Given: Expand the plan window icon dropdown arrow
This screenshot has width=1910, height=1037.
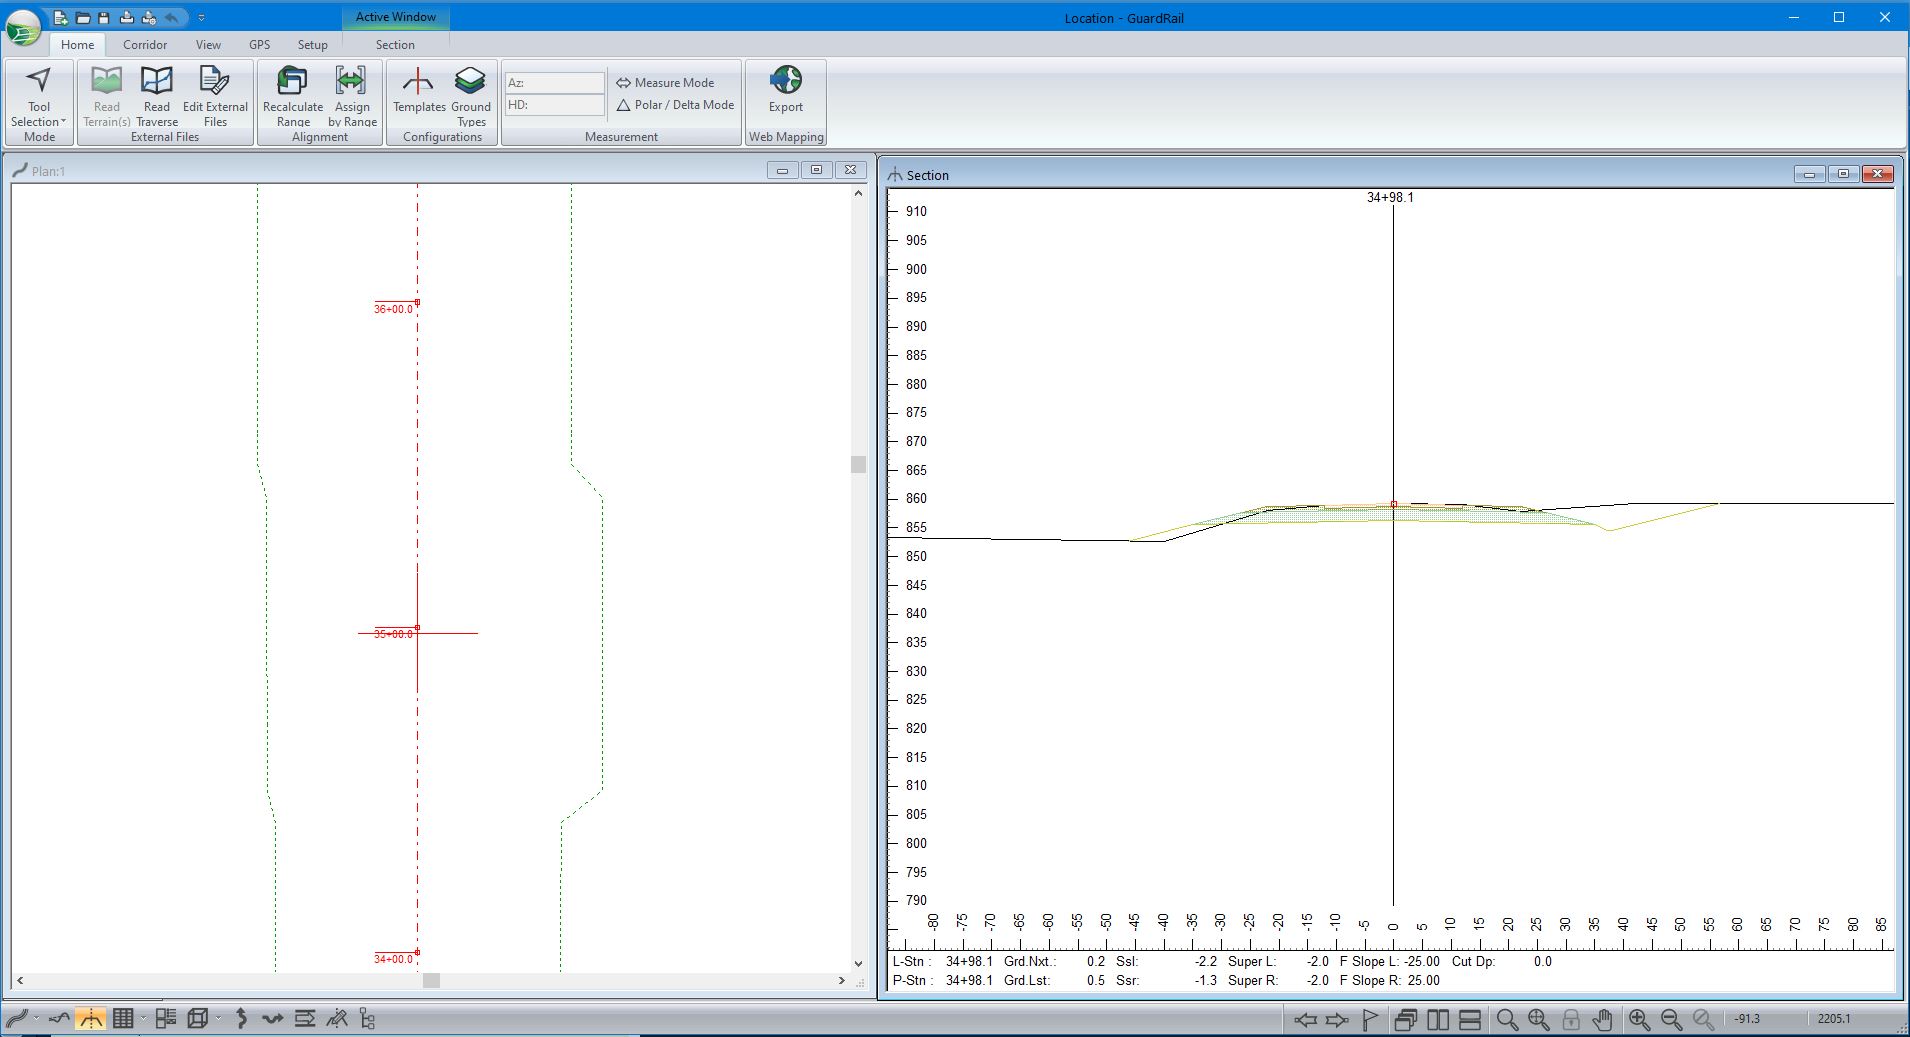Looking at the screenshot, I should [x=36, y=1019].
